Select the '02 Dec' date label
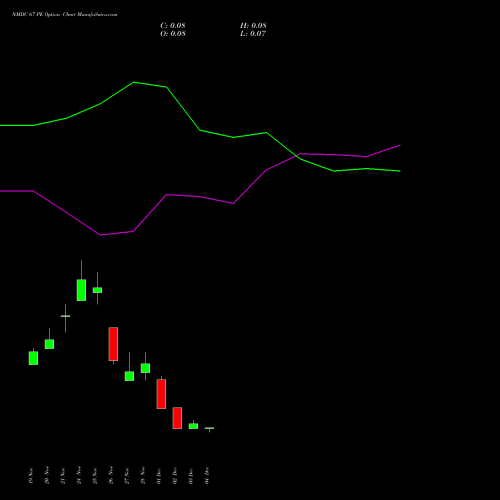Viewport: 500px width, 500px height. tap(175, 476)
